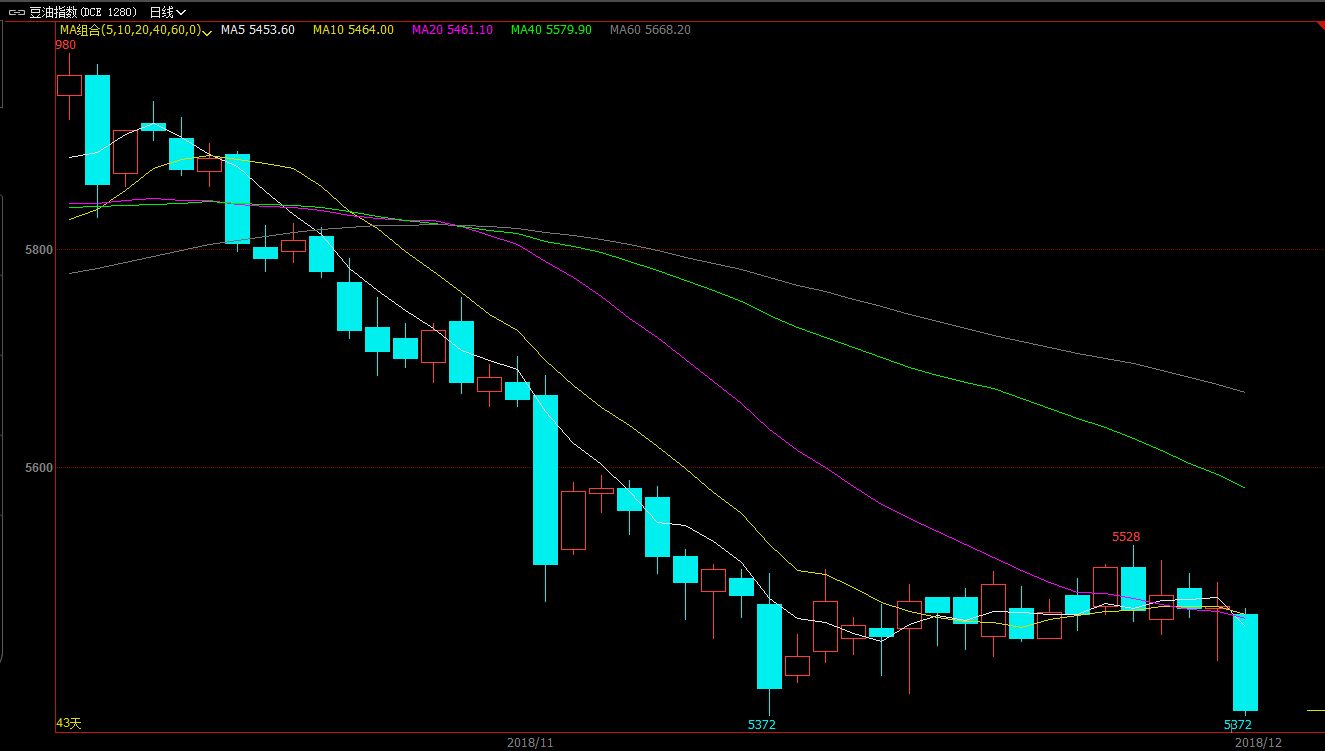The height and width of the screenshot is (751, 1325).
Task: Click the red 5528 high price label
Action: click(1126, 537)
